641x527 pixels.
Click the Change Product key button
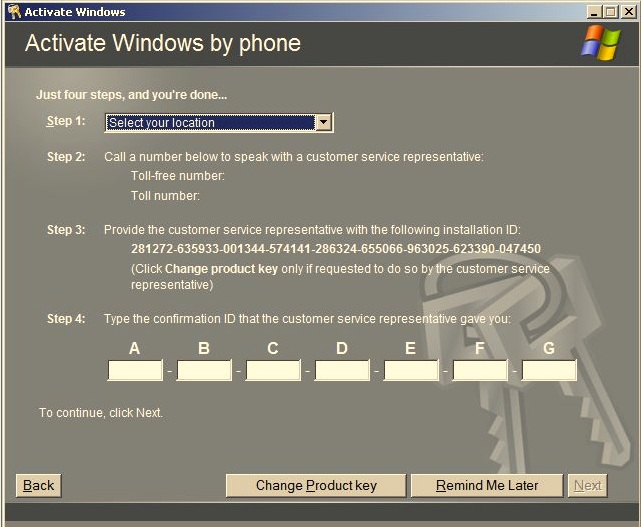click(x=316, y=486)
